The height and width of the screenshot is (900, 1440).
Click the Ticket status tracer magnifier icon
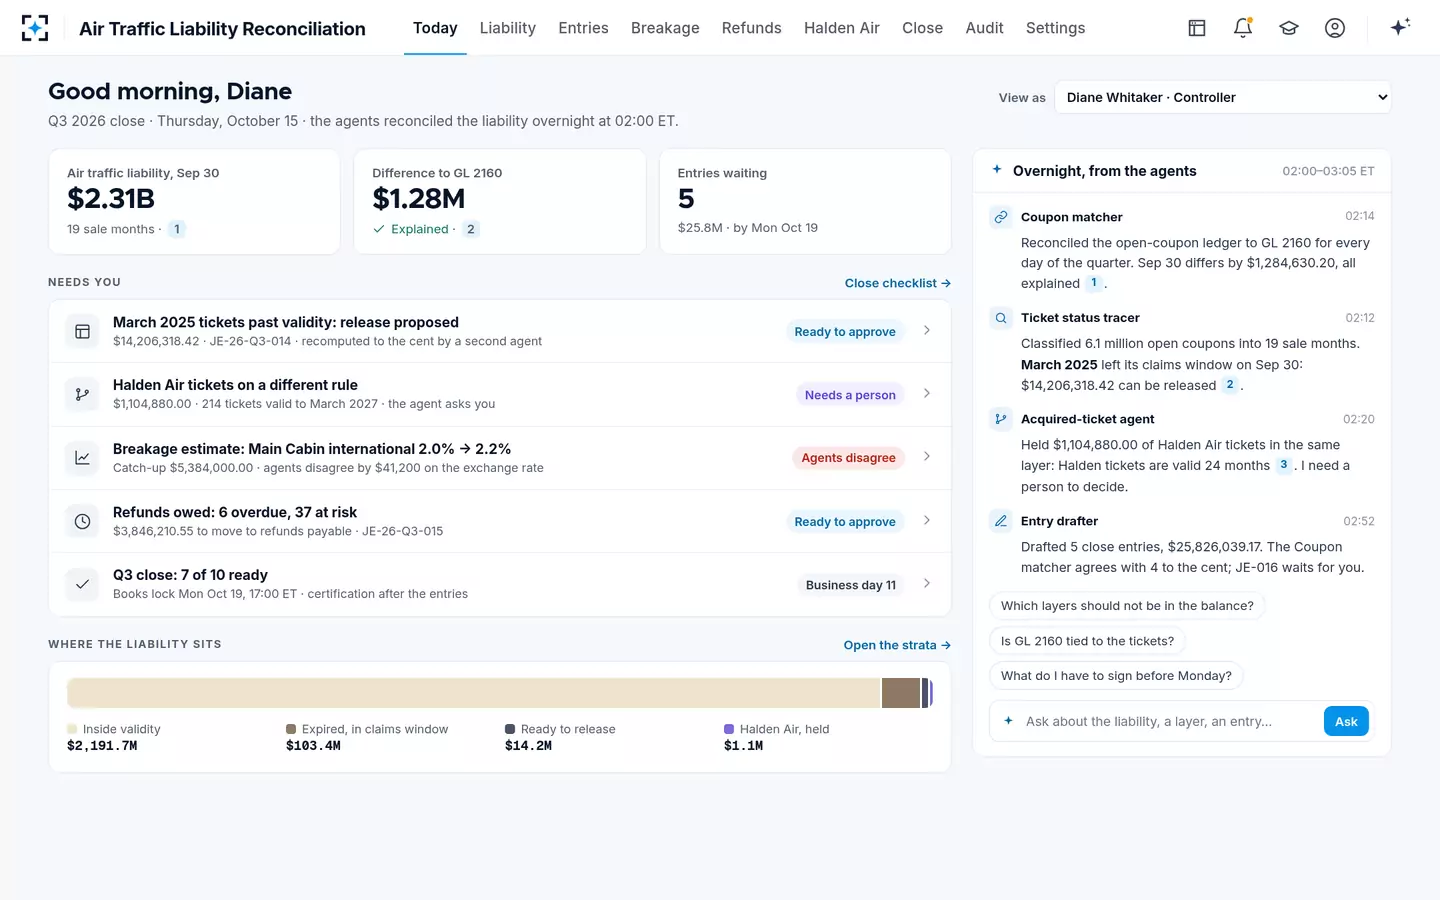(1000, 318)
